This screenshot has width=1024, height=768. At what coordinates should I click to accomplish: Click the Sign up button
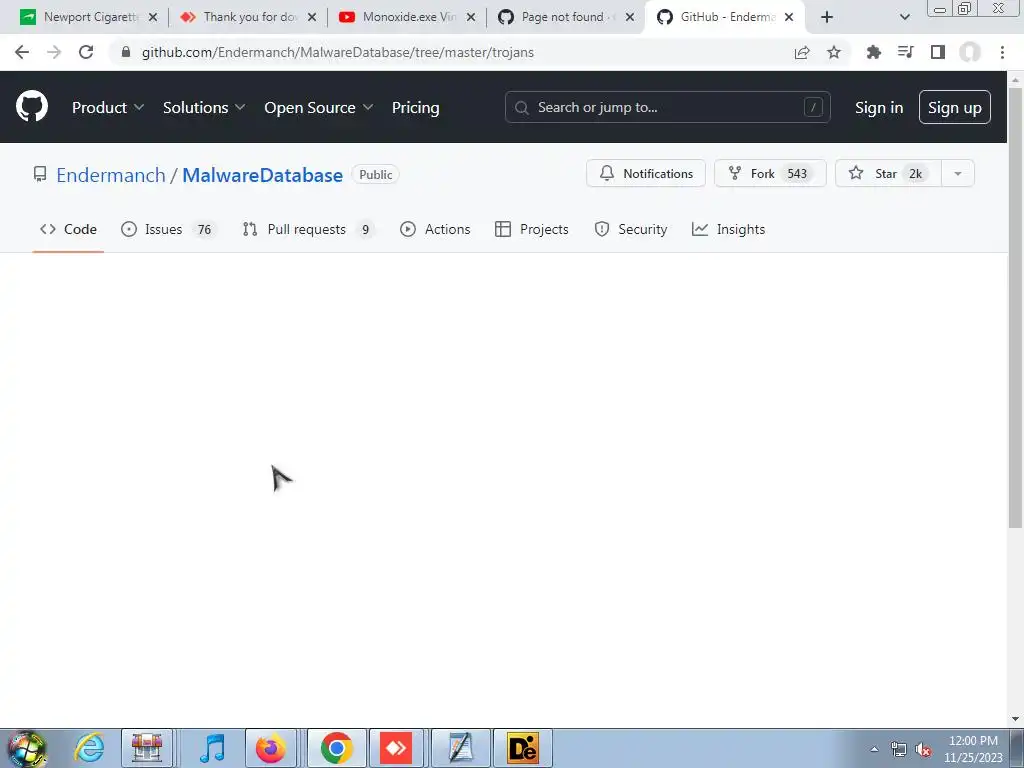click(954, 107)
